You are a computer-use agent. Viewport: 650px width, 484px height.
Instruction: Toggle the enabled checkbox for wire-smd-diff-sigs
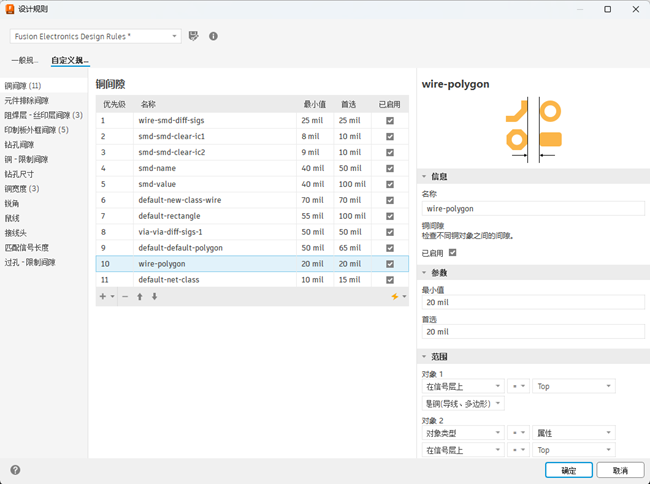(x=390, y=121)
